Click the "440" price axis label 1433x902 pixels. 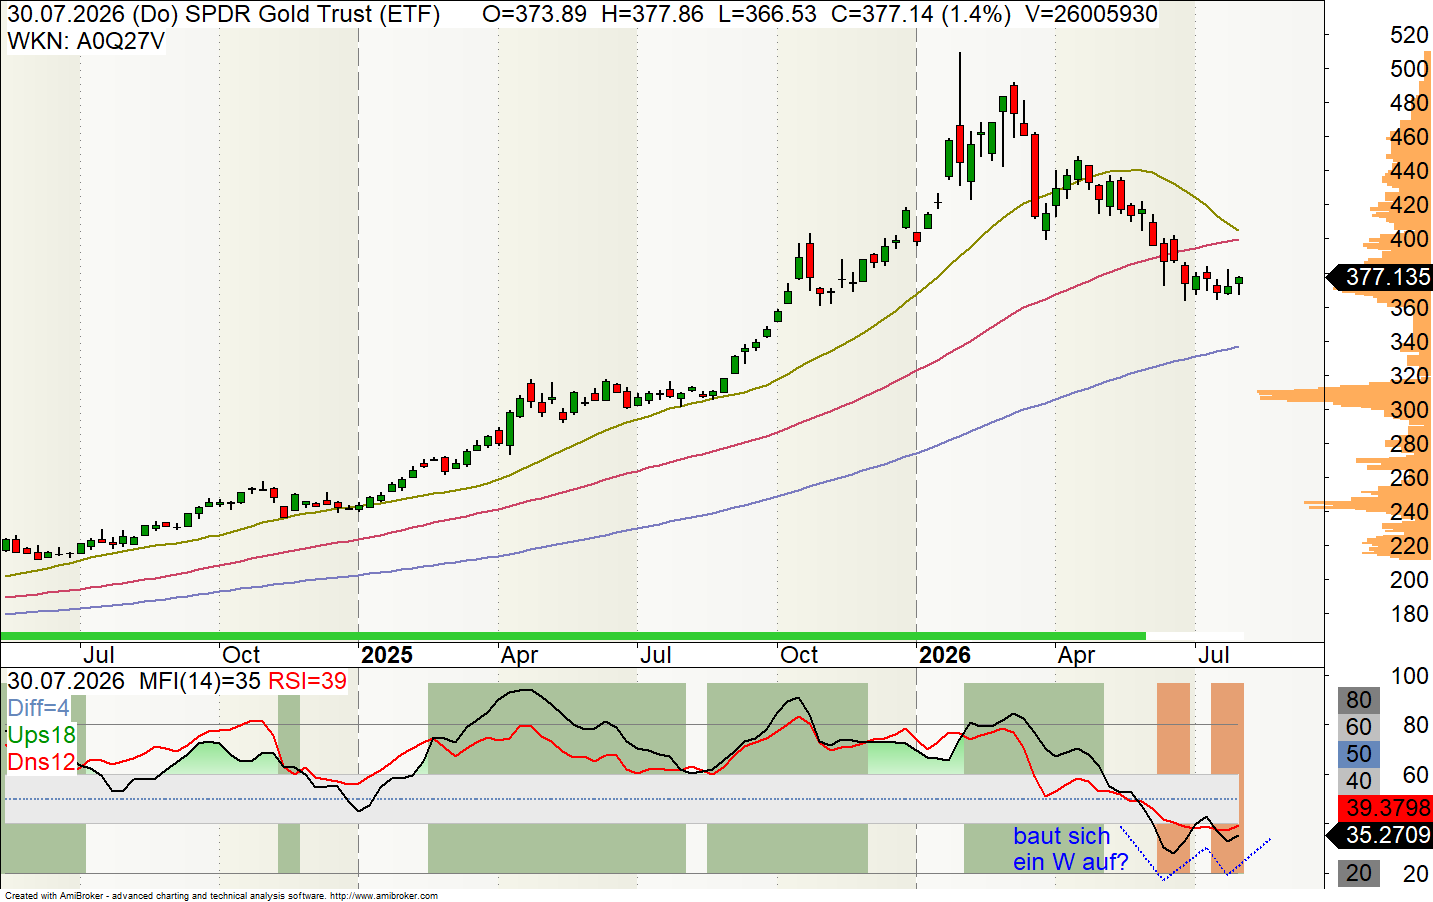click(1409, 171)
